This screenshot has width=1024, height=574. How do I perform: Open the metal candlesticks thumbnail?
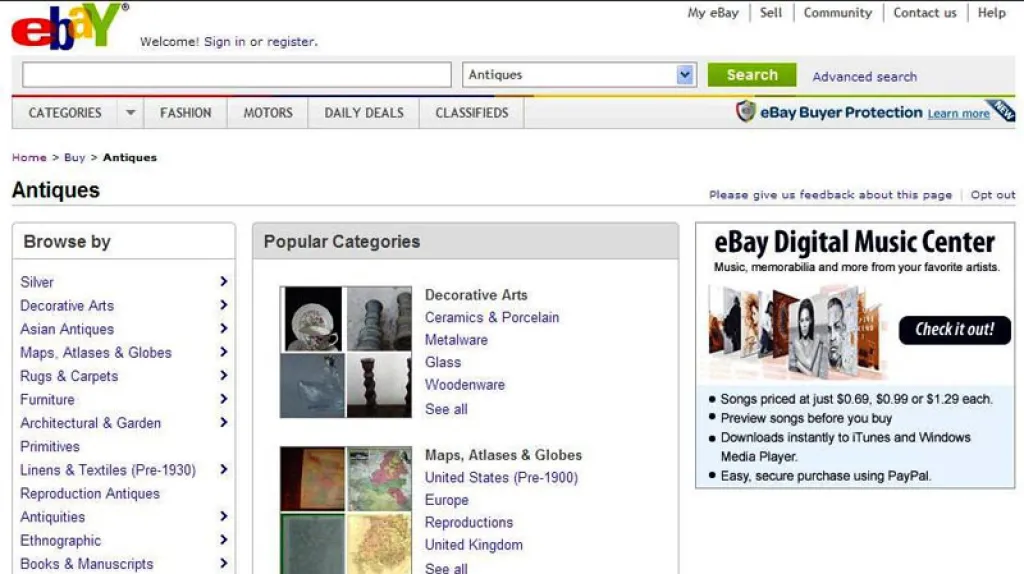[x=379, y=319]
